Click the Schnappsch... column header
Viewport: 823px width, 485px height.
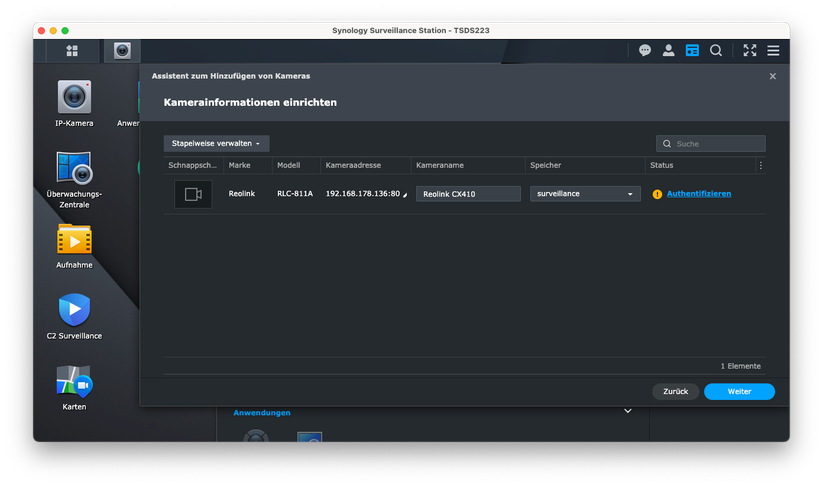192,165
